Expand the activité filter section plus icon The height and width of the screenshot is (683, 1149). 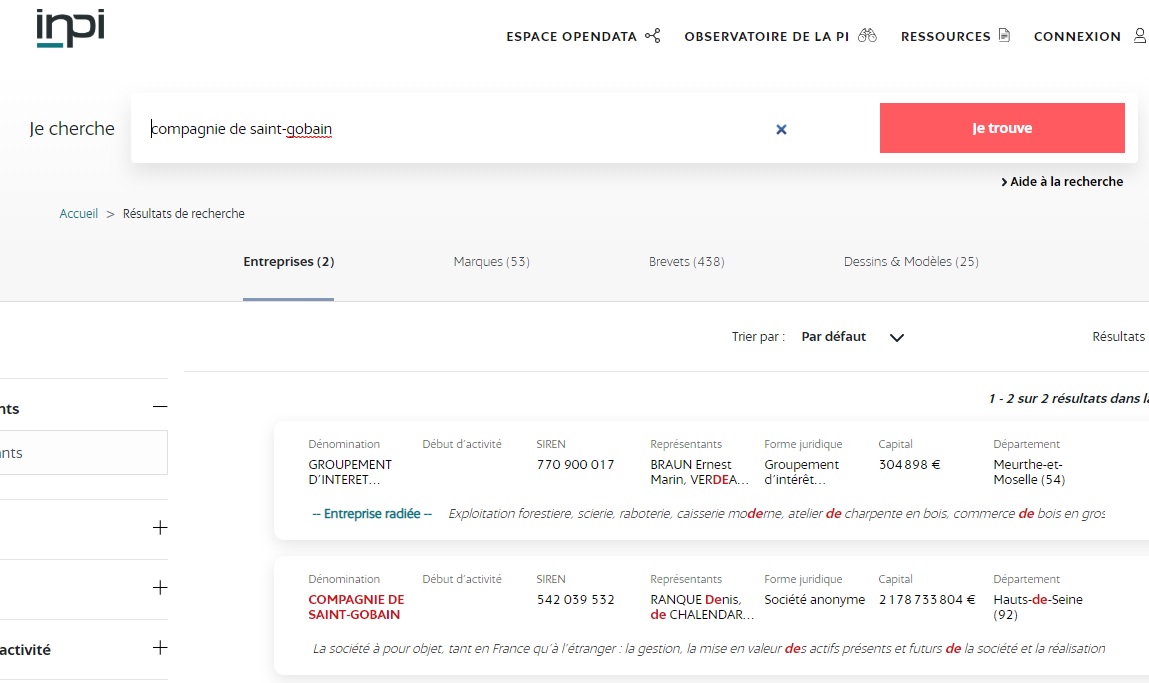(160, 648)
